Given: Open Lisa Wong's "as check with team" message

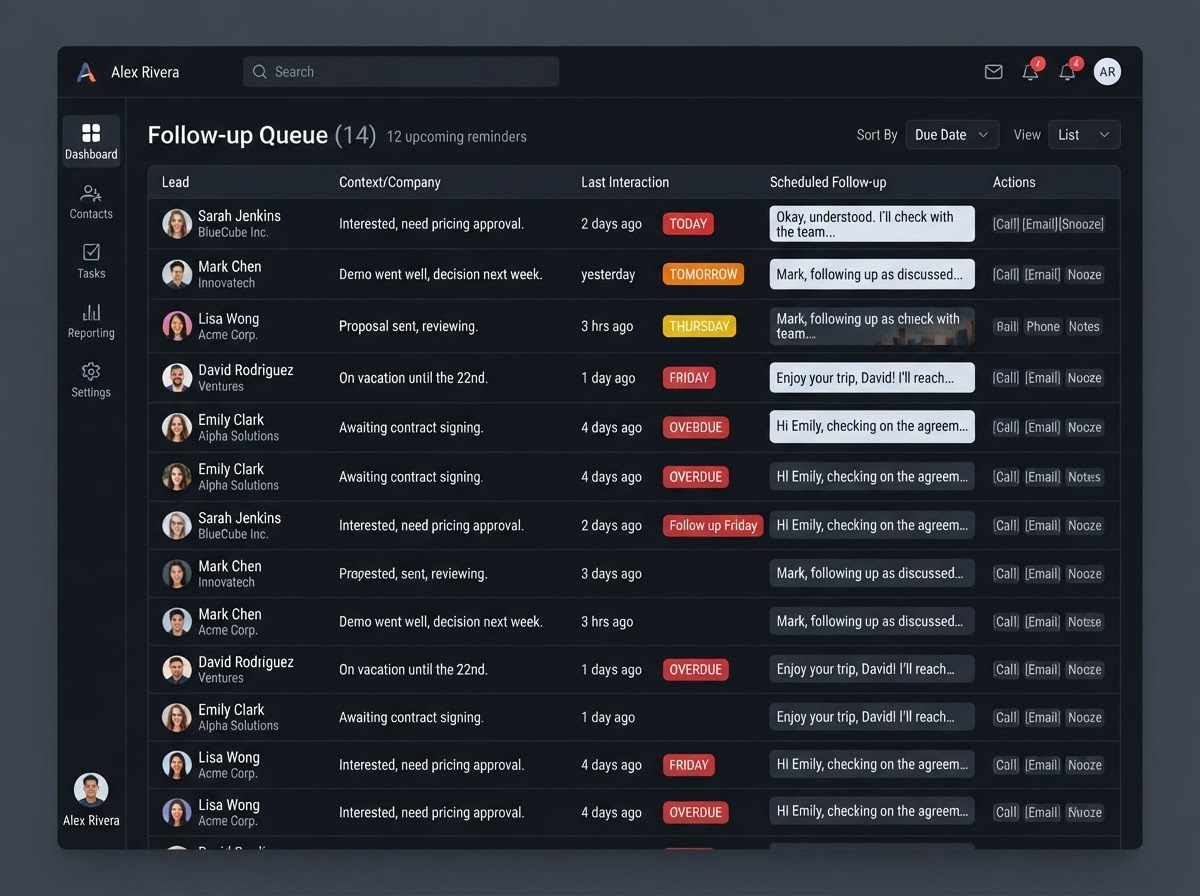Looking at the screenshot, I should 872,326.
